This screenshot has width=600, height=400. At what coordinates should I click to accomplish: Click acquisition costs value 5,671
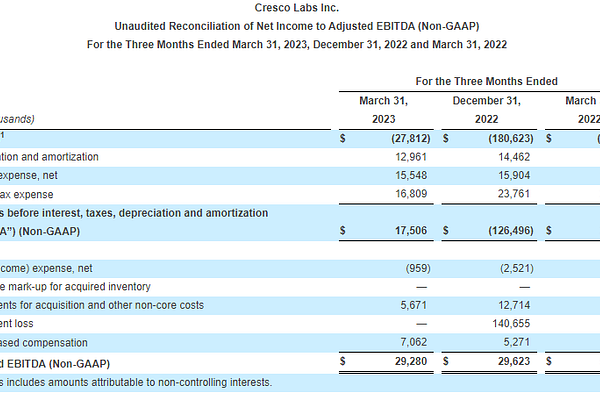click(414, 305)
